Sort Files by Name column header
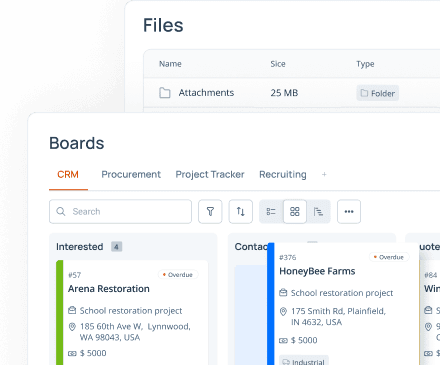This screenshot has height=365, width=440. 170,64
